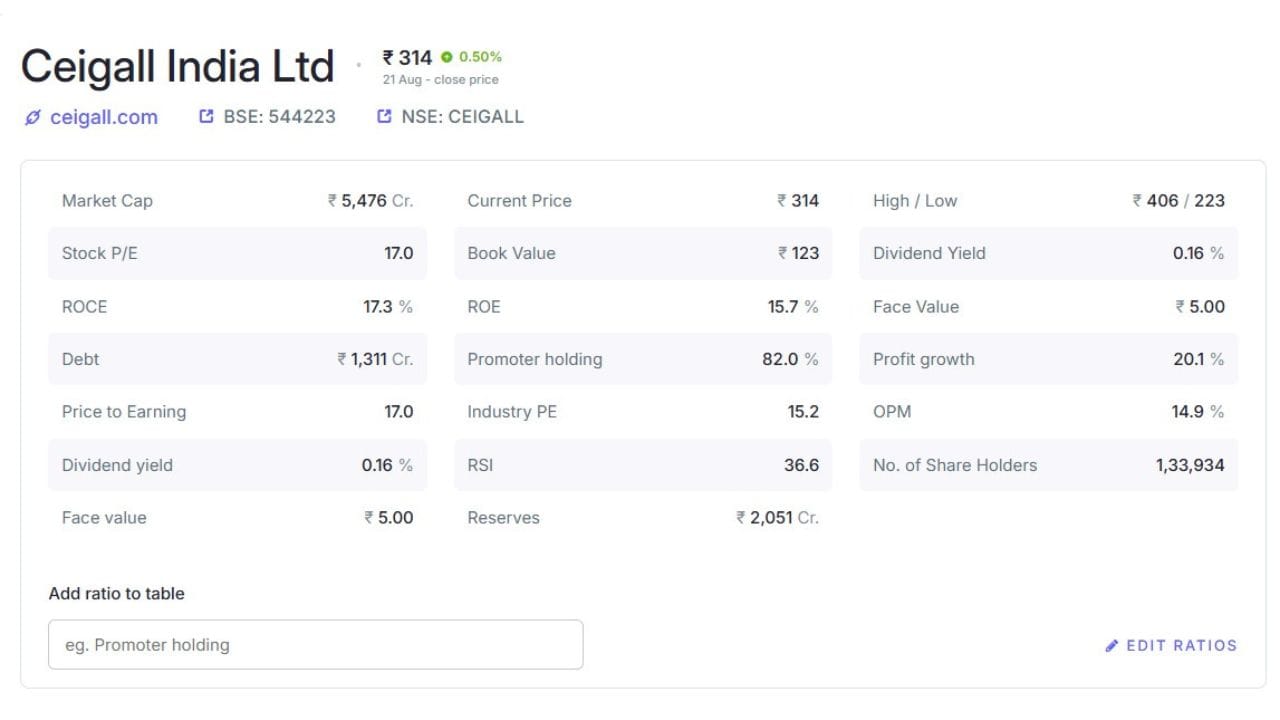
Task: Click the 17.3 % ROCE value
Action: (388, 307)
